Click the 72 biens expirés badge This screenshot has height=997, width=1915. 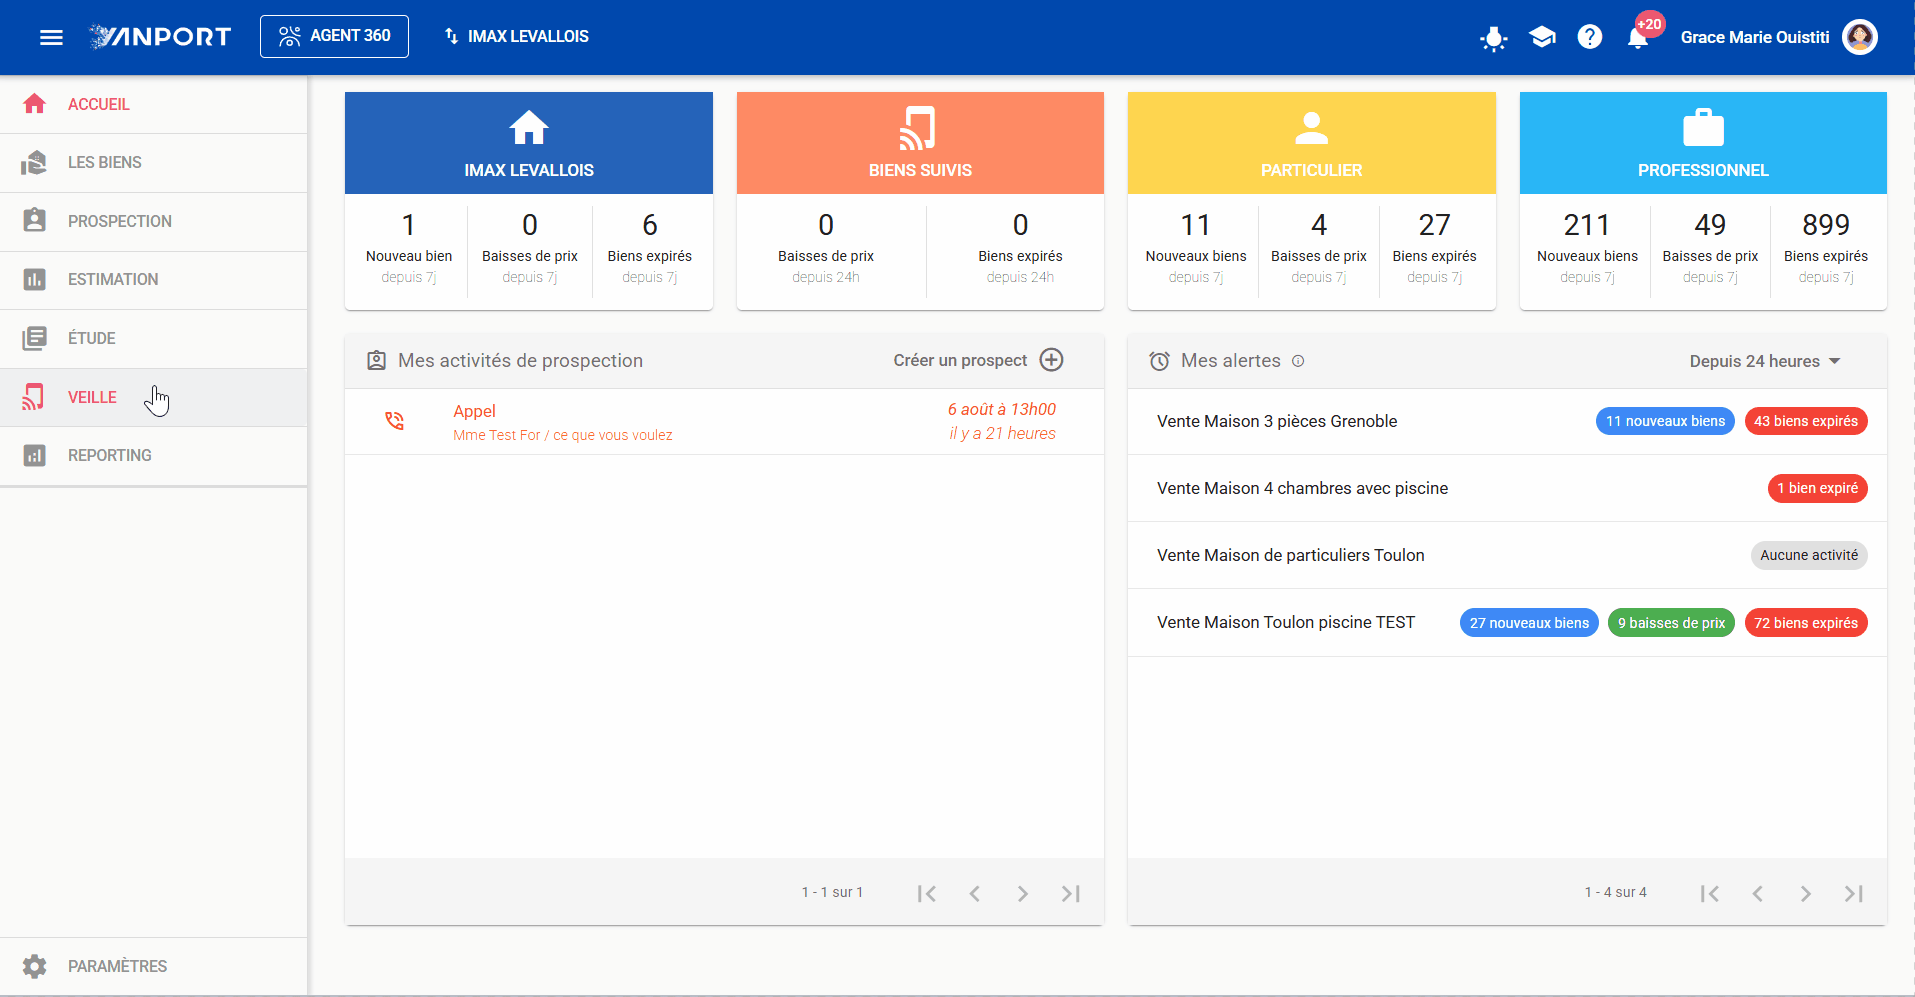click(1806, 623)
